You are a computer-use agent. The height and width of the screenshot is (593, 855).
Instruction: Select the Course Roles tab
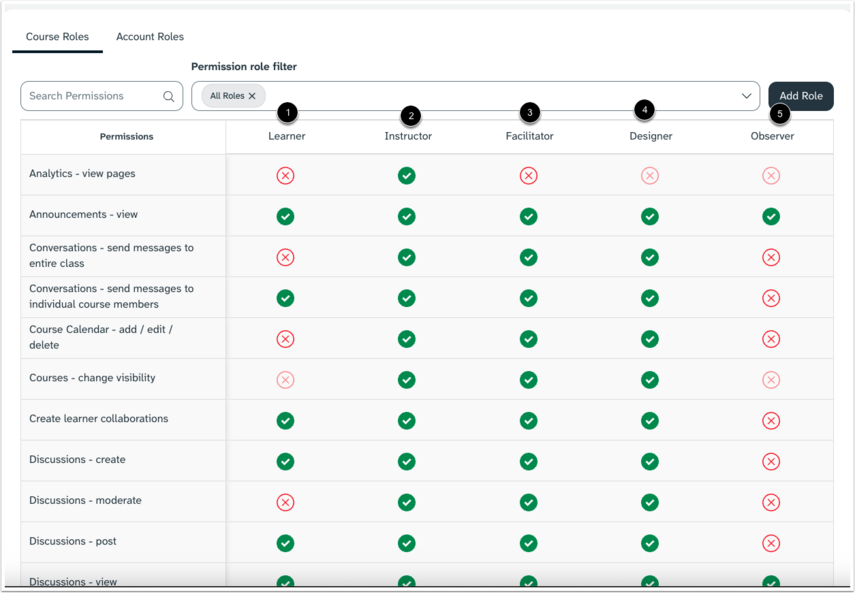click(57, 36)
